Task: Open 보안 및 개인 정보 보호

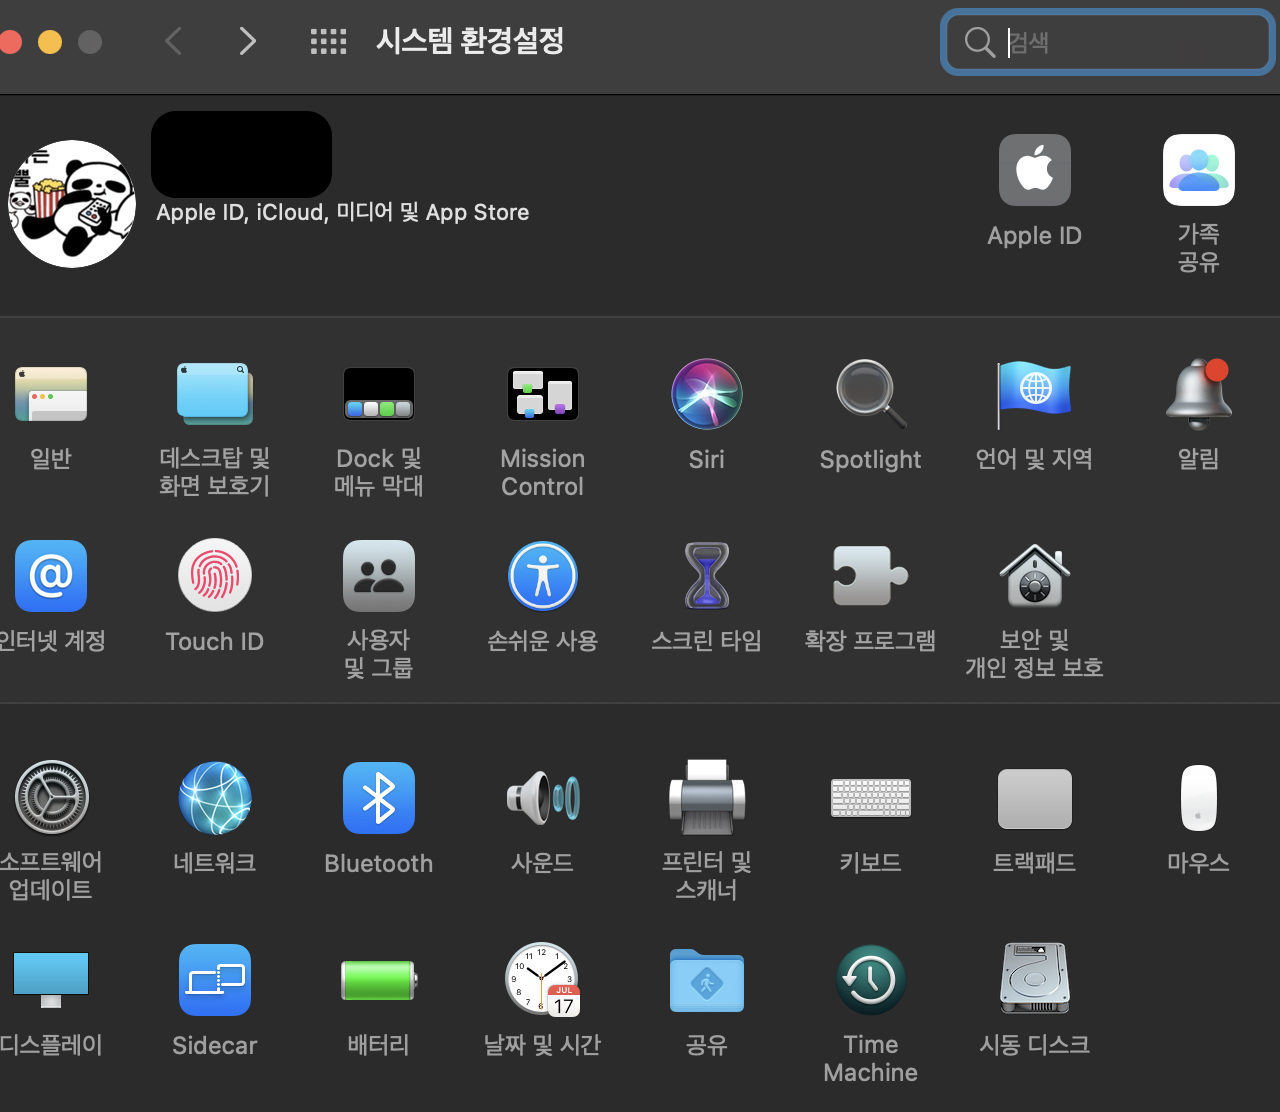Action: [x=1035, y=576]
